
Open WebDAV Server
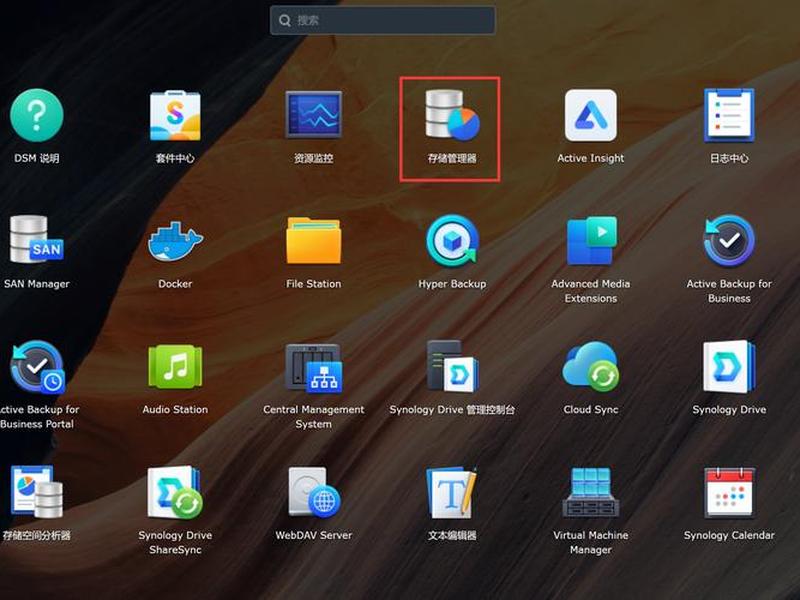click(x=313, y=491)
